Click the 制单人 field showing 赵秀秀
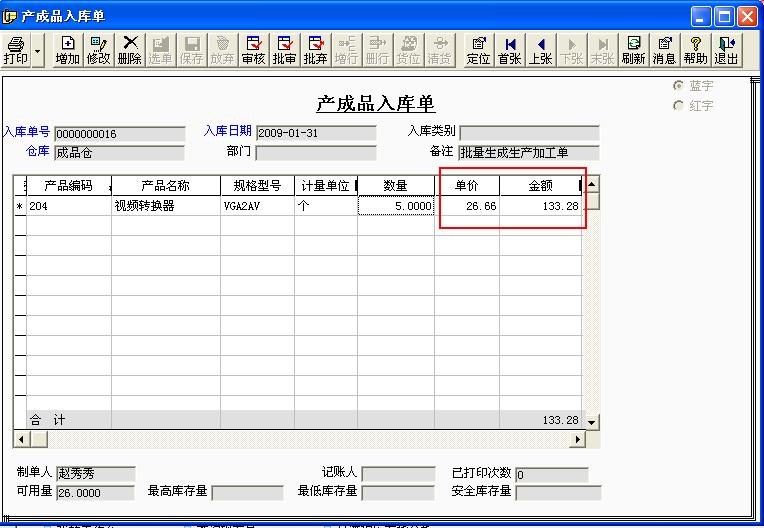The height and width of the screenshot is (528, 764). tap(96, 473)
